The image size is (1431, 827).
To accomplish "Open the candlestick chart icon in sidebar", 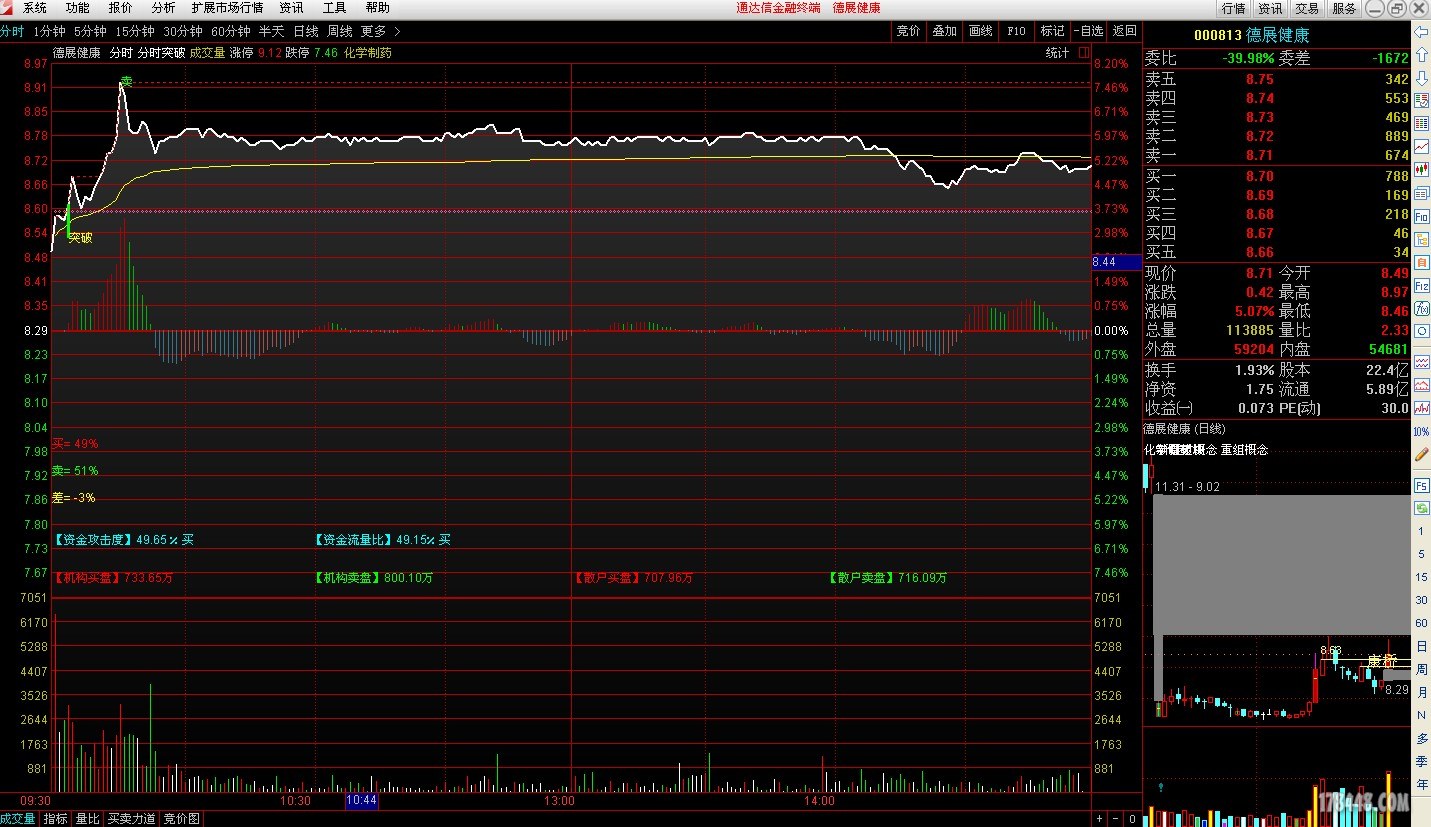I will tap(1421, 168).
